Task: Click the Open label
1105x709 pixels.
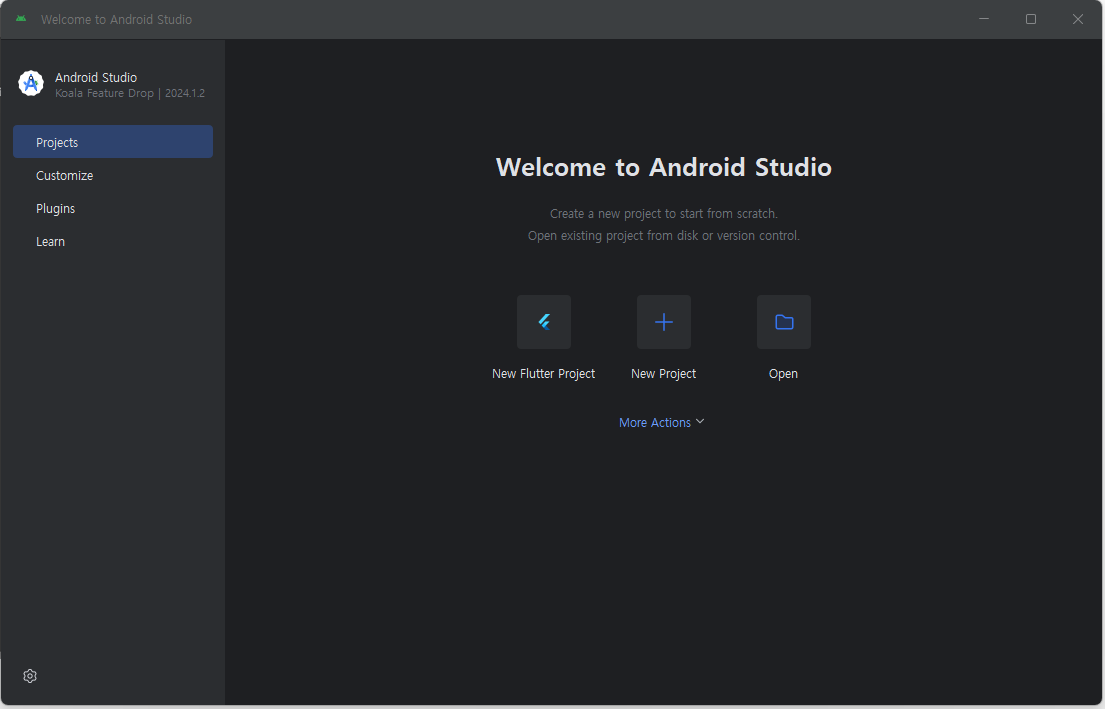Action: point(783,374)
